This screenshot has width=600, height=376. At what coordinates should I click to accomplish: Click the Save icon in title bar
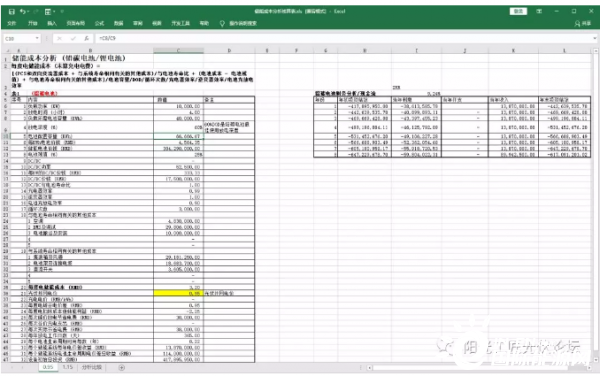coord(11,11)
